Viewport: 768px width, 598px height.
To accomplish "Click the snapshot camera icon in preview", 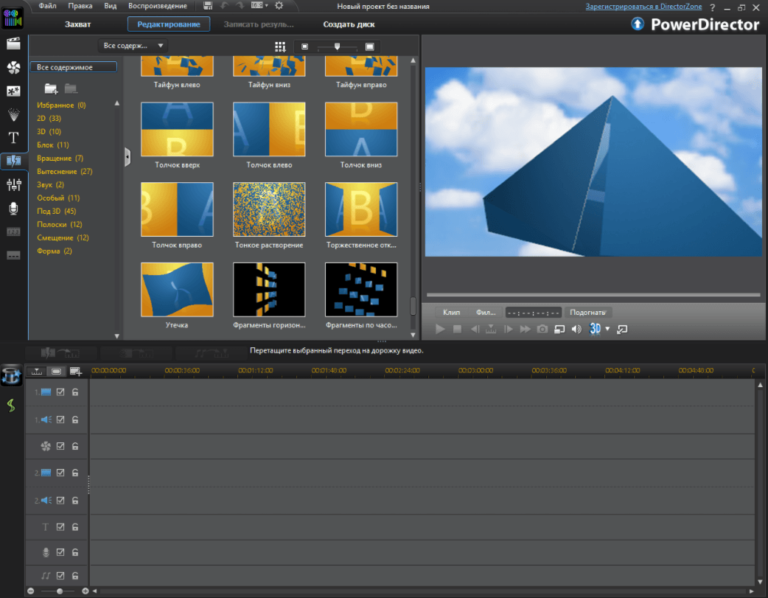I will click(x=542, y=329).
